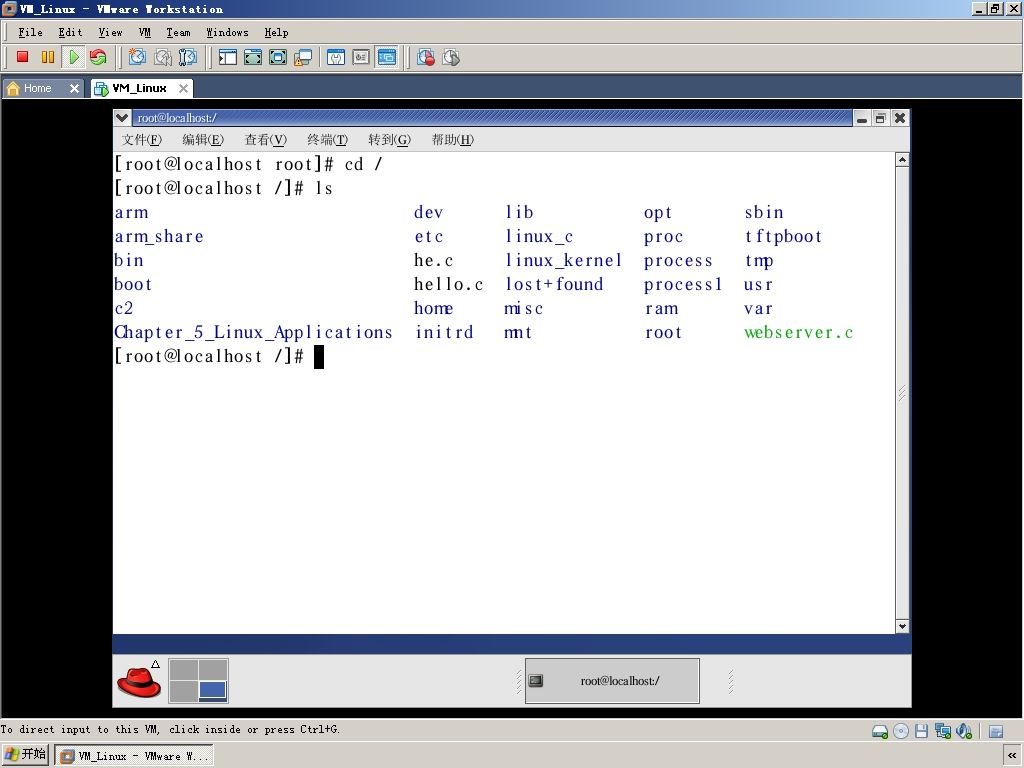
Task: Open the Red Hat main menu hat icon
Action: click(138, 680)
